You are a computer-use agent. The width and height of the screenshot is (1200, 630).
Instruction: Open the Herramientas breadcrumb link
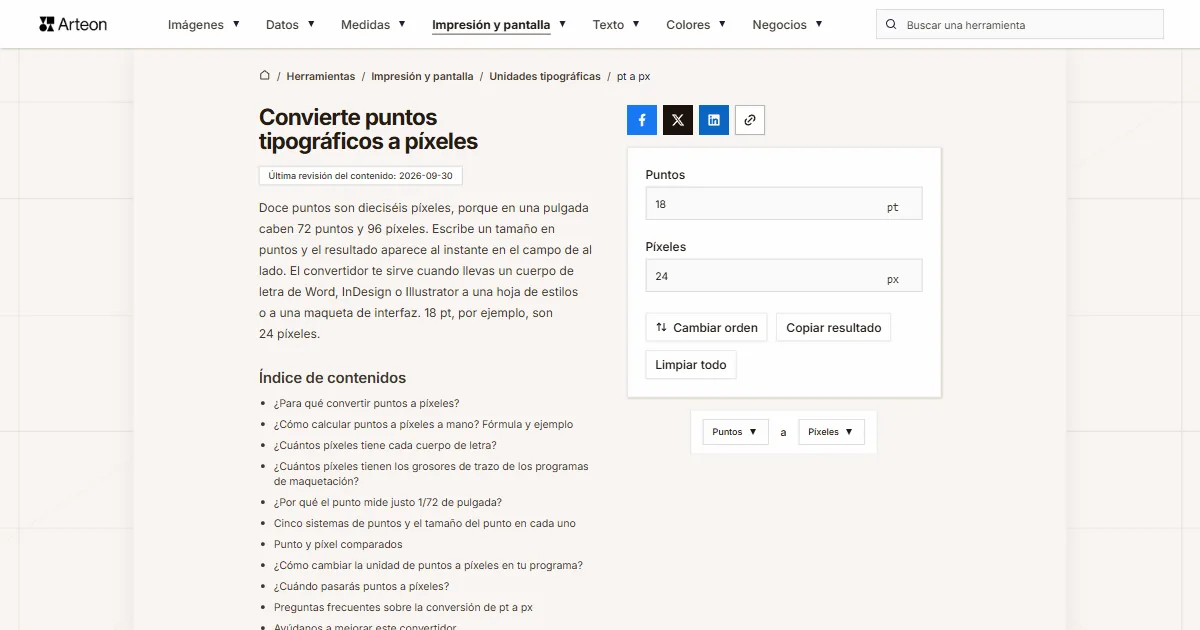pos(321,76)
